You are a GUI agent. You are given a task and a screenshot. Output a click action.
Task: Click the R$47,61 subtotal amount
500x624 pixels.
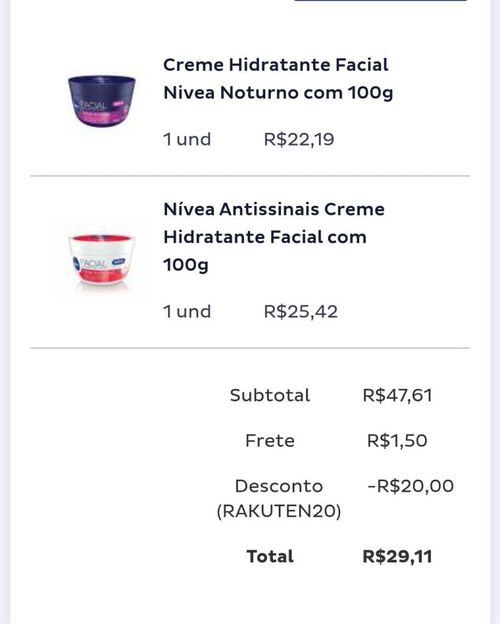(x=397, y=395)
